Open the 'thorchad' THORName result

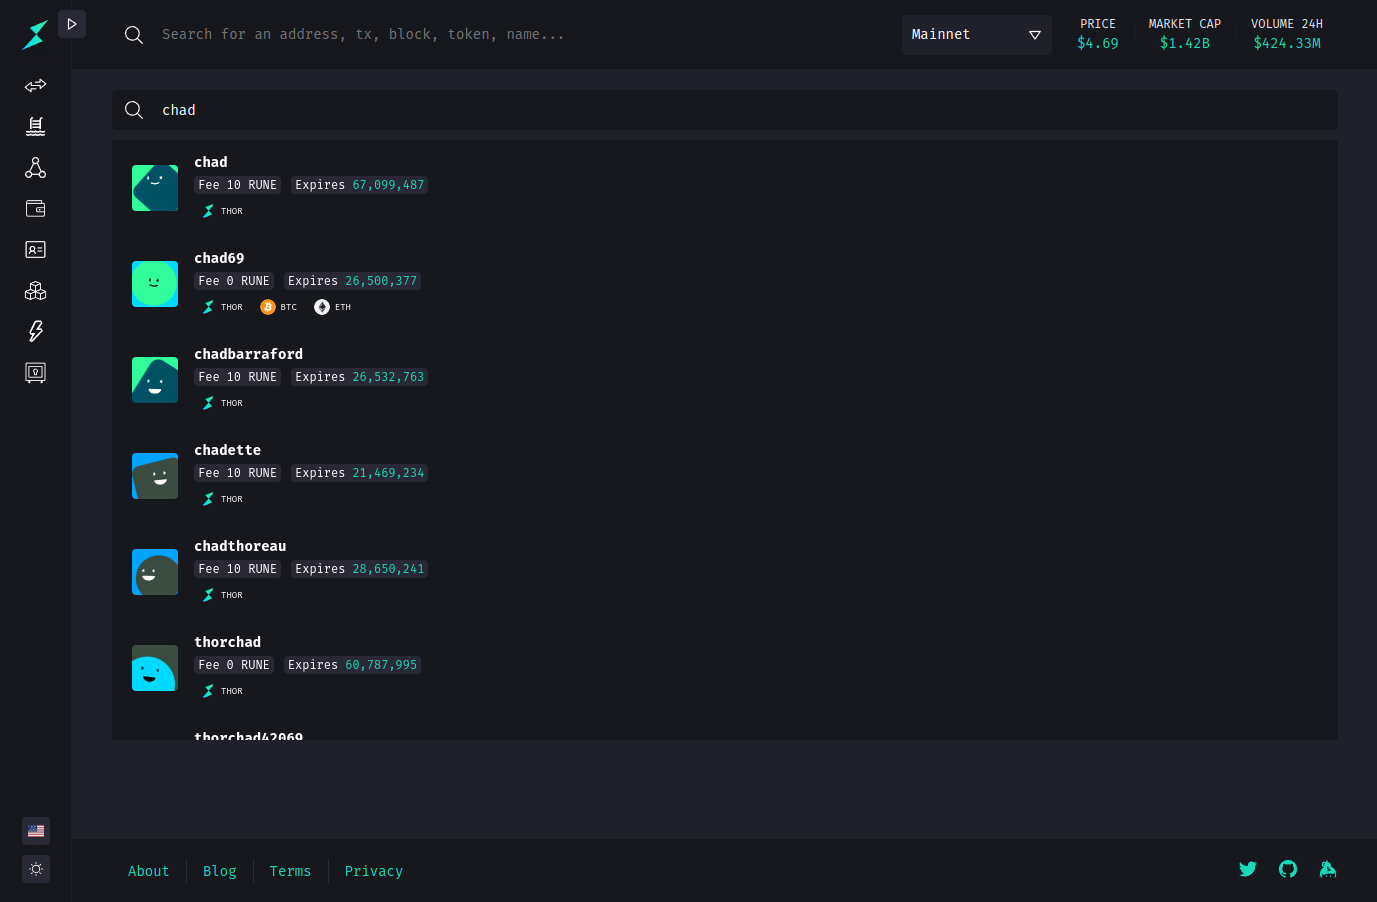(x=228, y=642)
